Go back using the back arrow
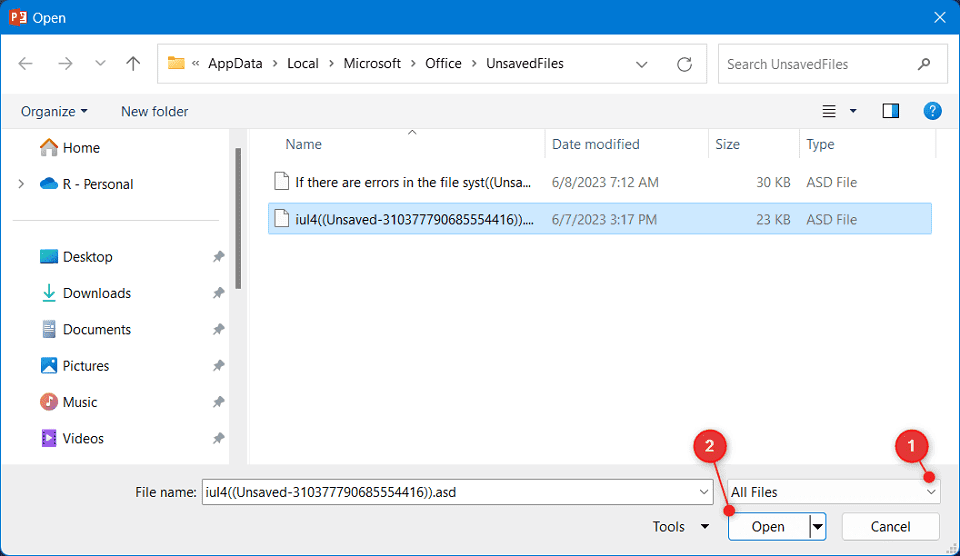The height and width of the screenshot is (556, 960). 26,64
